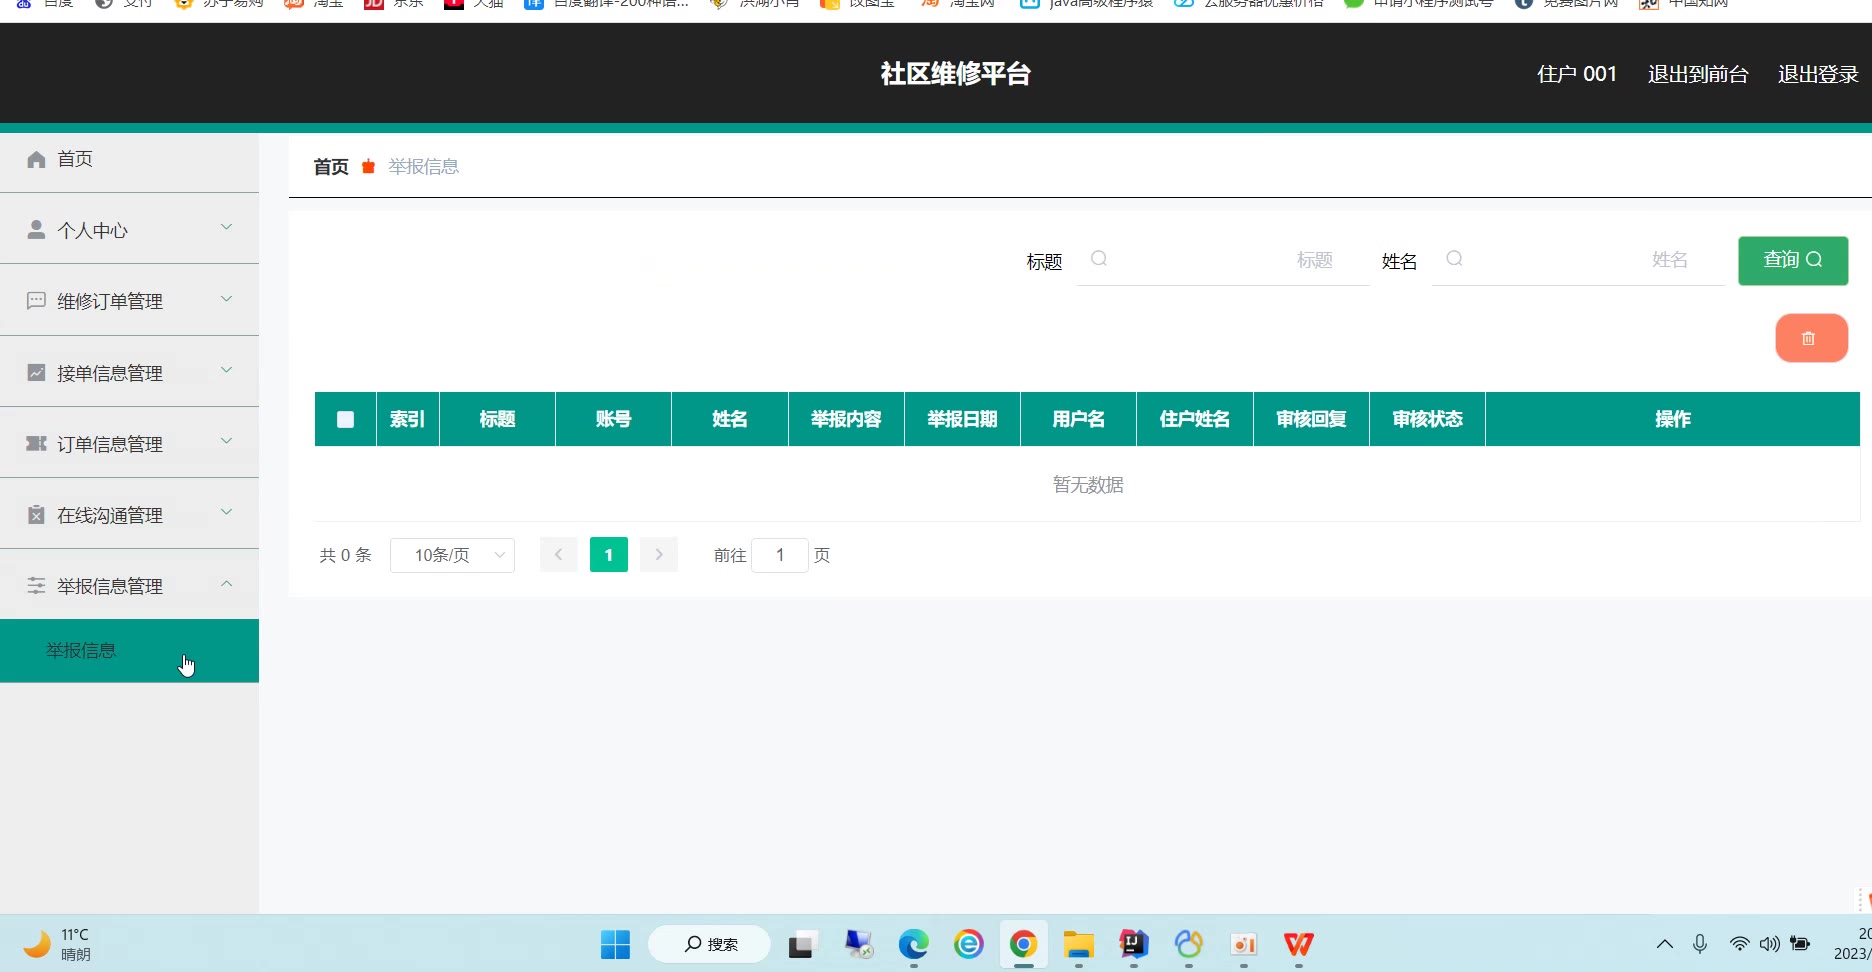The height and width of the screenshot is (972, 1872).
Task: Click the 审核回复 column header
Action: 1311,419
